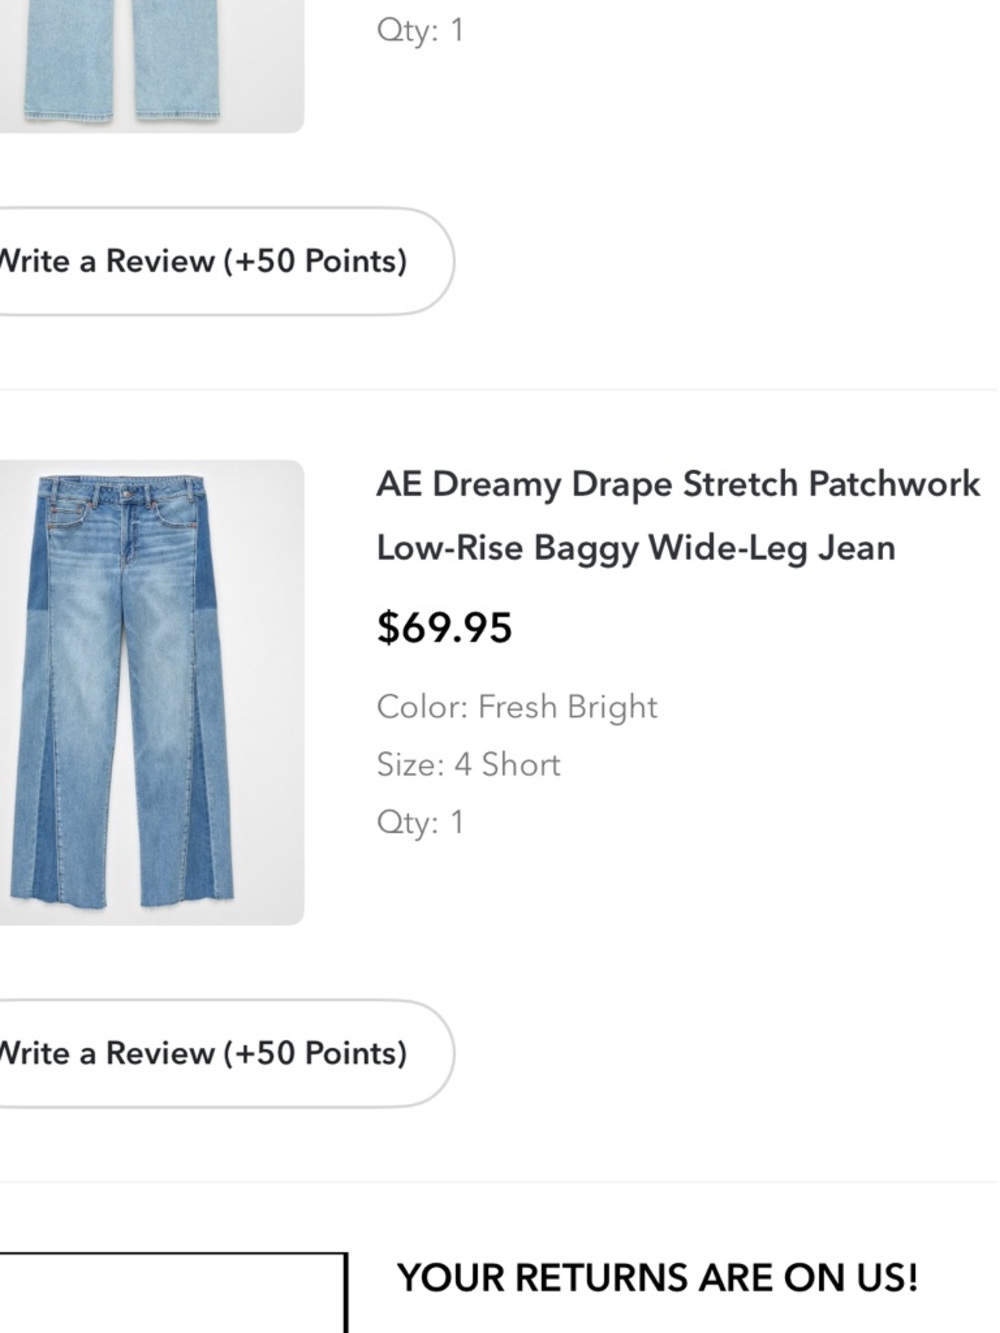Click the returns message heading text
1000x1333 pixels.
tap(660, 1277)
